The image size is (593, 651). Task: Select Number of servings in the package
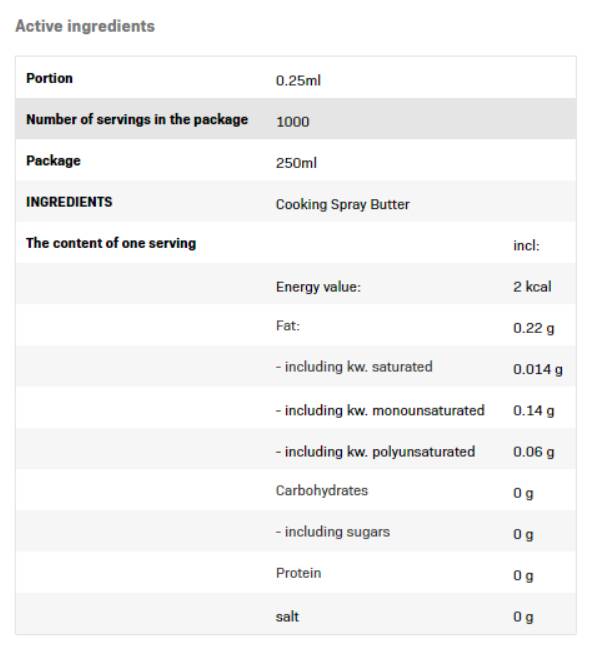[137, 120]
